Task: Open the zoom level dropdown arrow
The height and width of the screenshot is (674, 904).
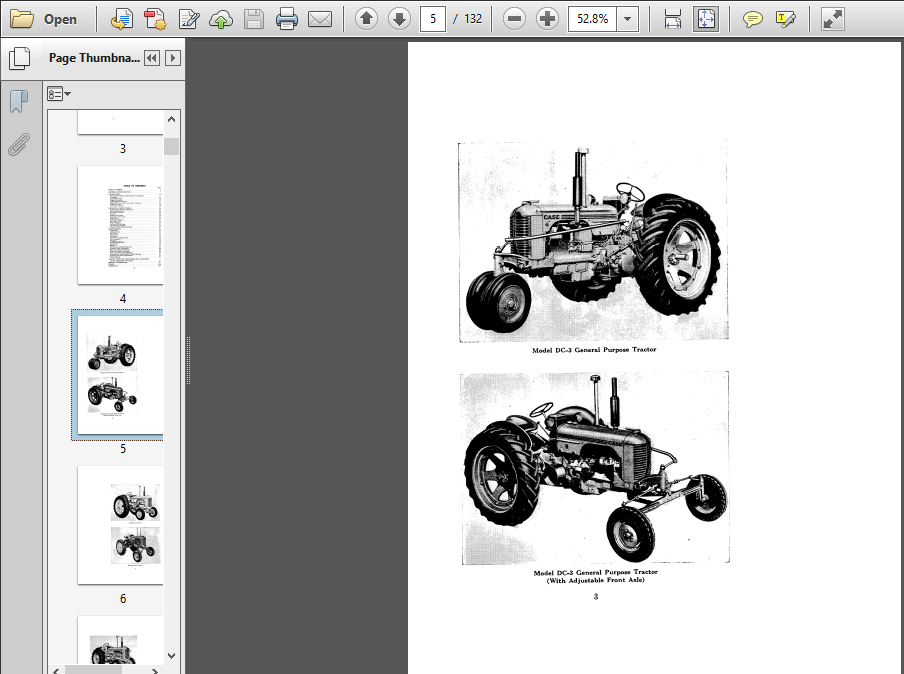Action: click(x=627, y=19)
